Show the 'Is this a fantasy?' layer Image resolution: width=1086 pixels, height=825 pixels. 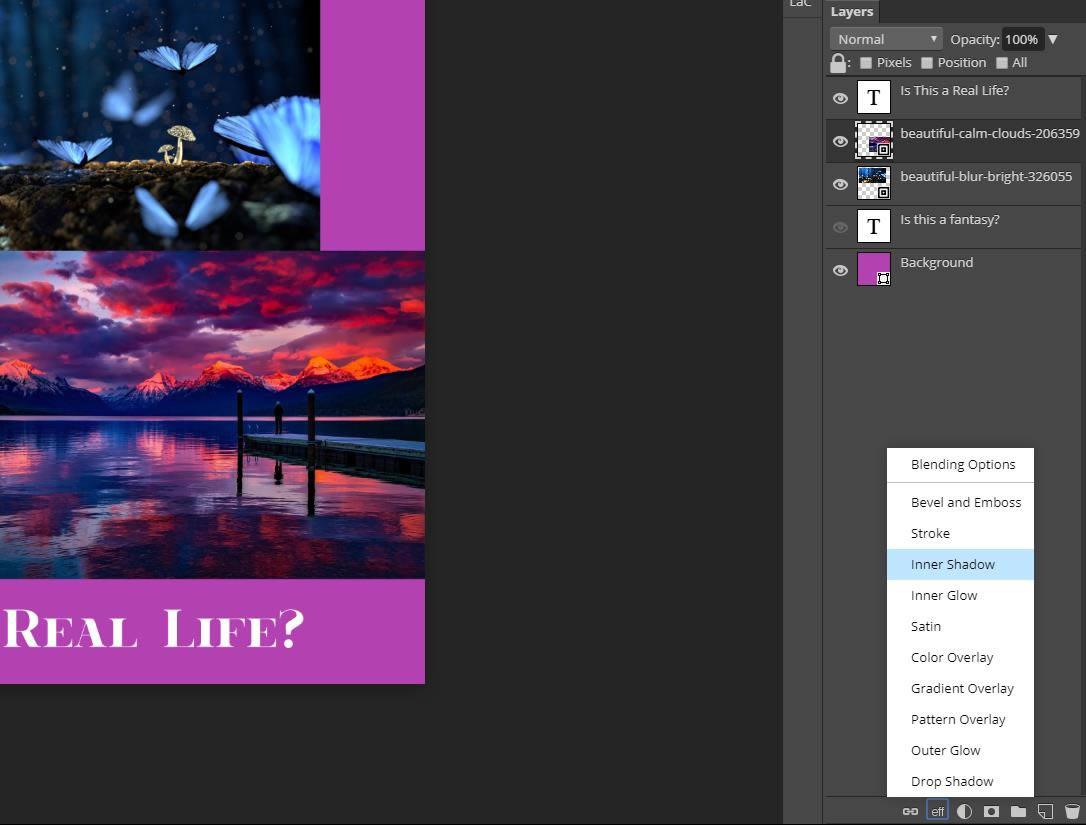coord(840,227)
